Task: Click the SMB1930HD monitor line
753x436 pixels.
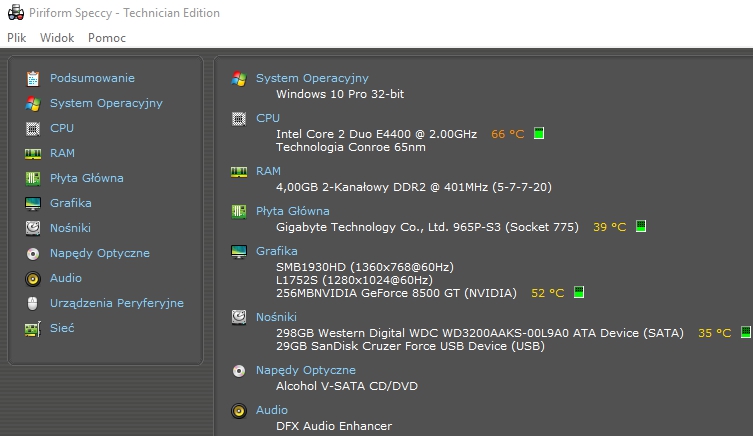Action: click(365, 267)
